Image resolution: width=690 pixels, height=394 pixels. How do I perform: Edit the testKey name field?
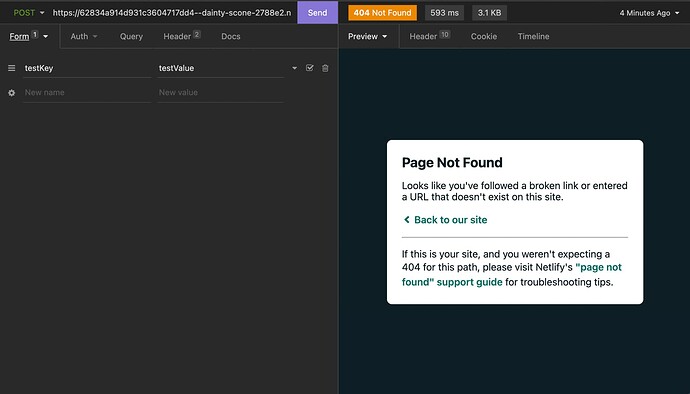point(87,68)
